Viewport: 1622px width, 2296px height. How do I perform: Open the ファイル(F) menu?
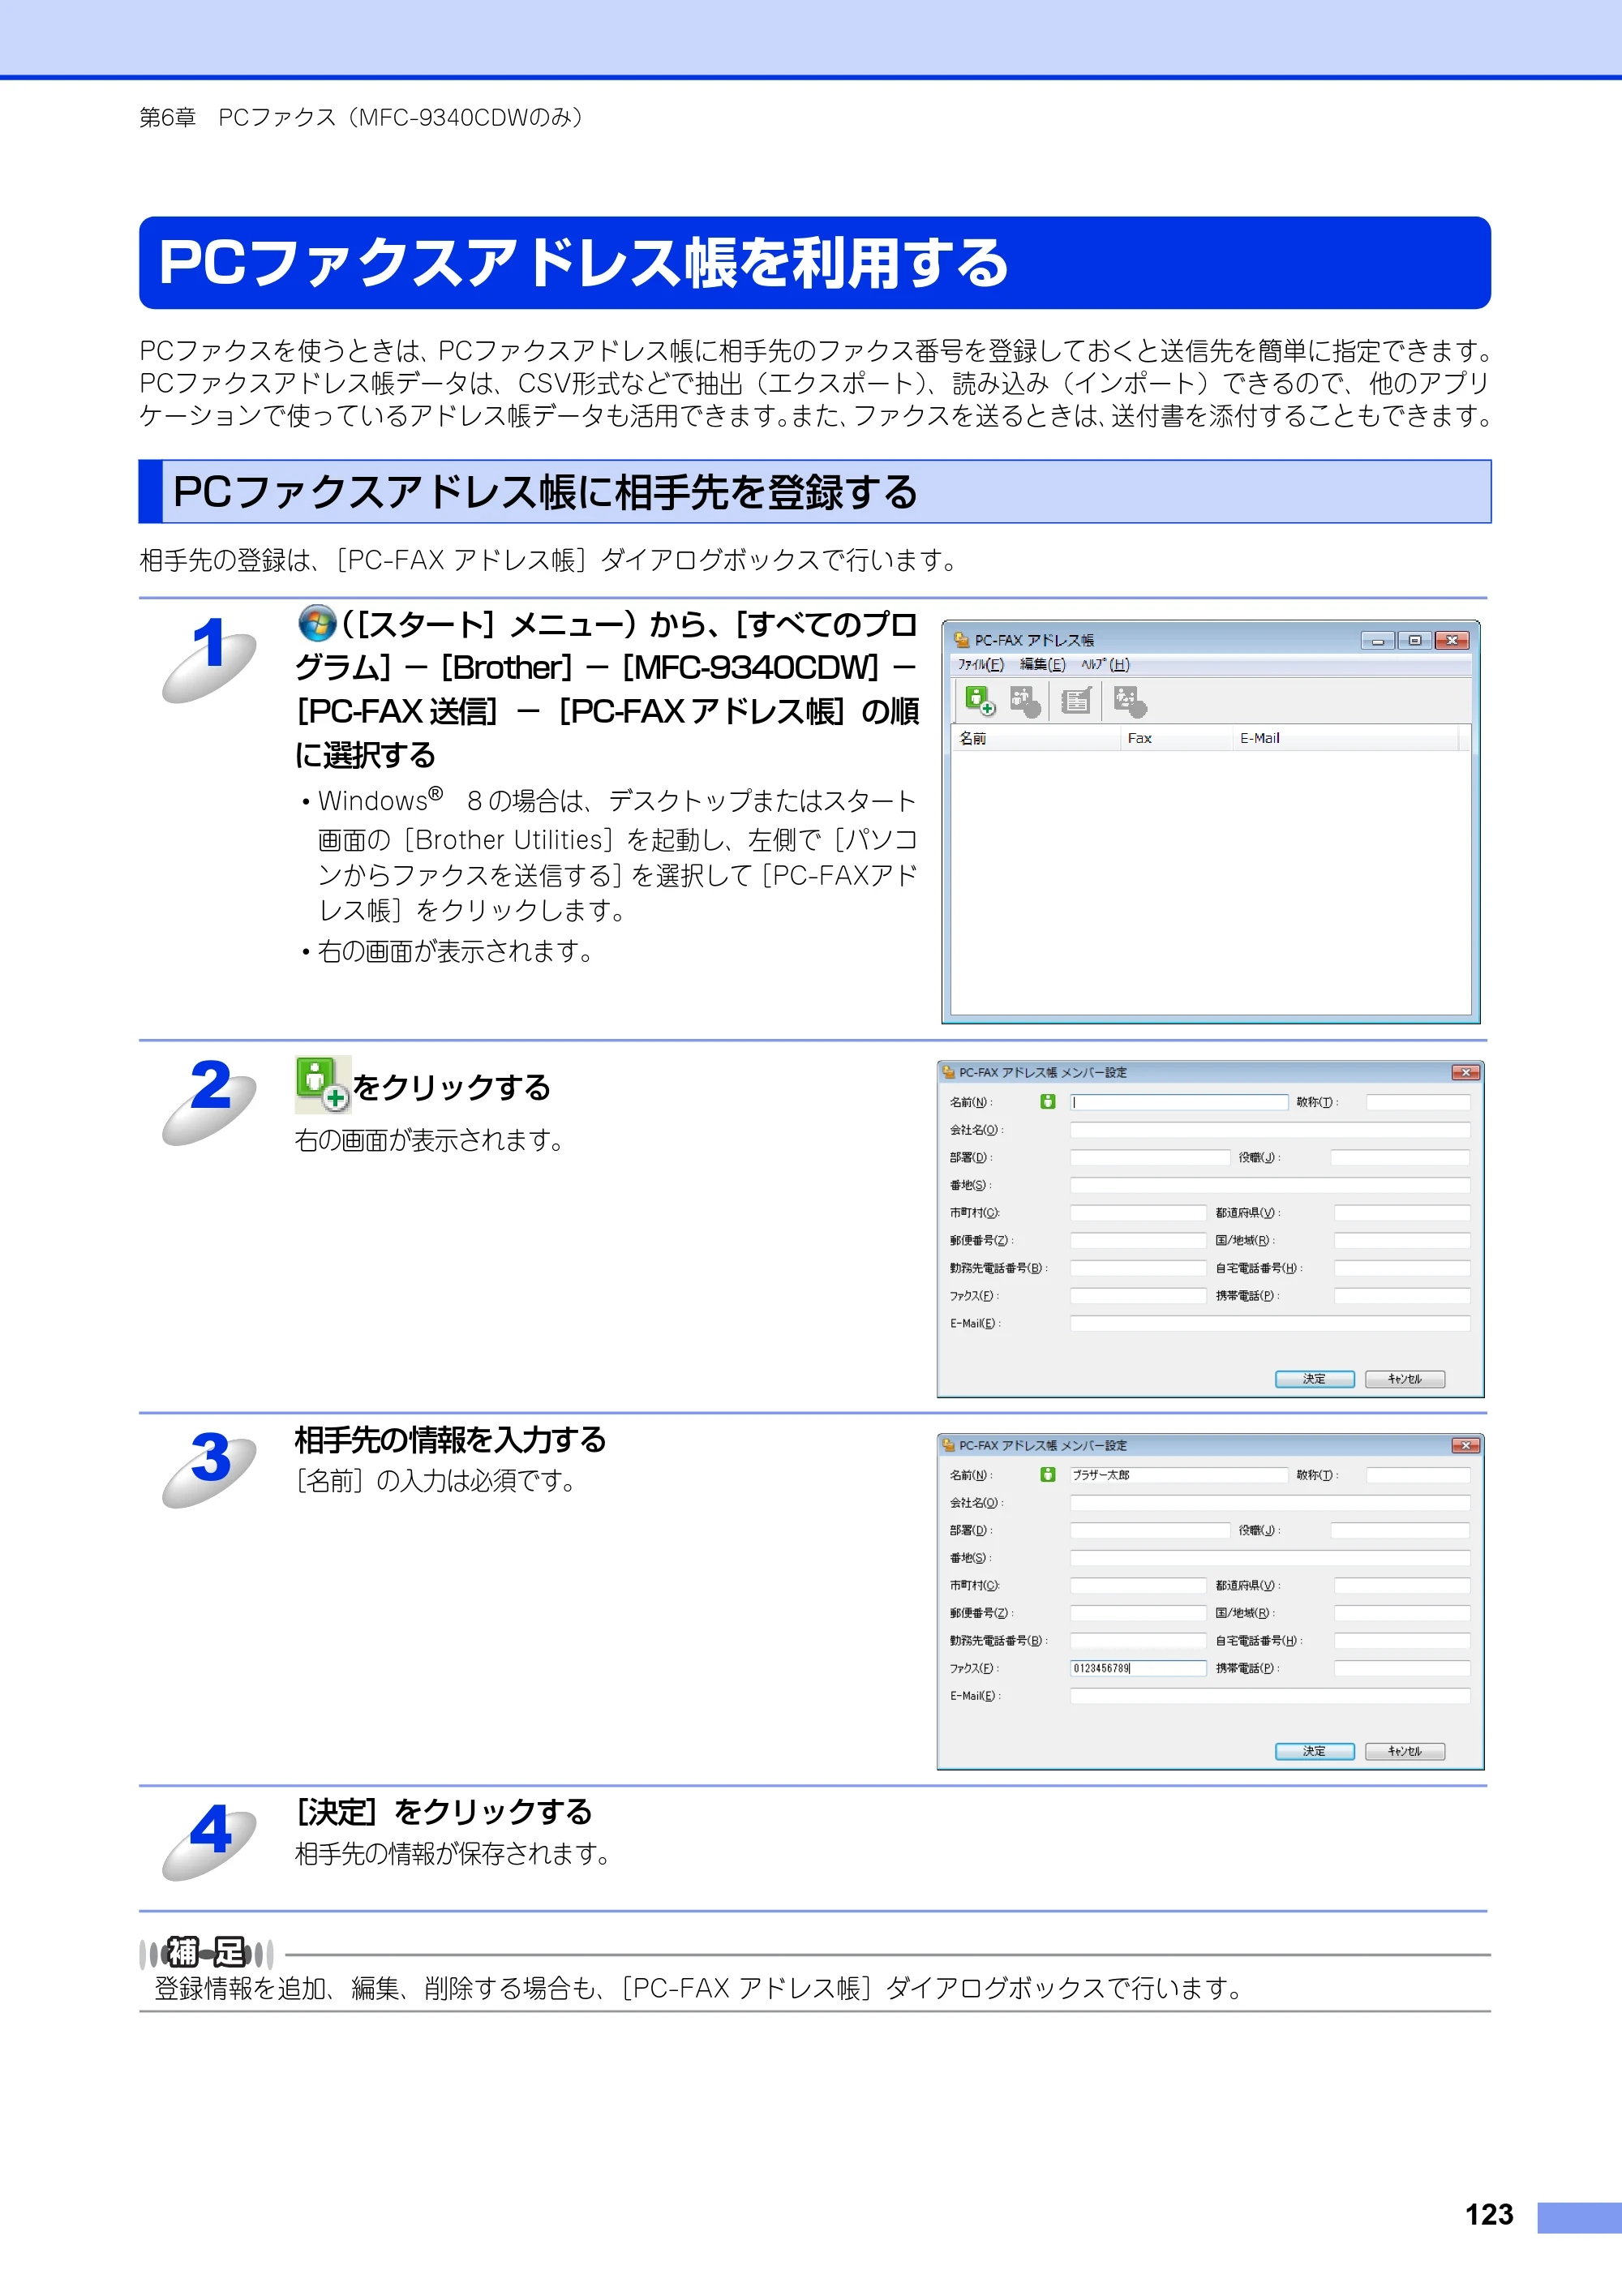[980, 665]
